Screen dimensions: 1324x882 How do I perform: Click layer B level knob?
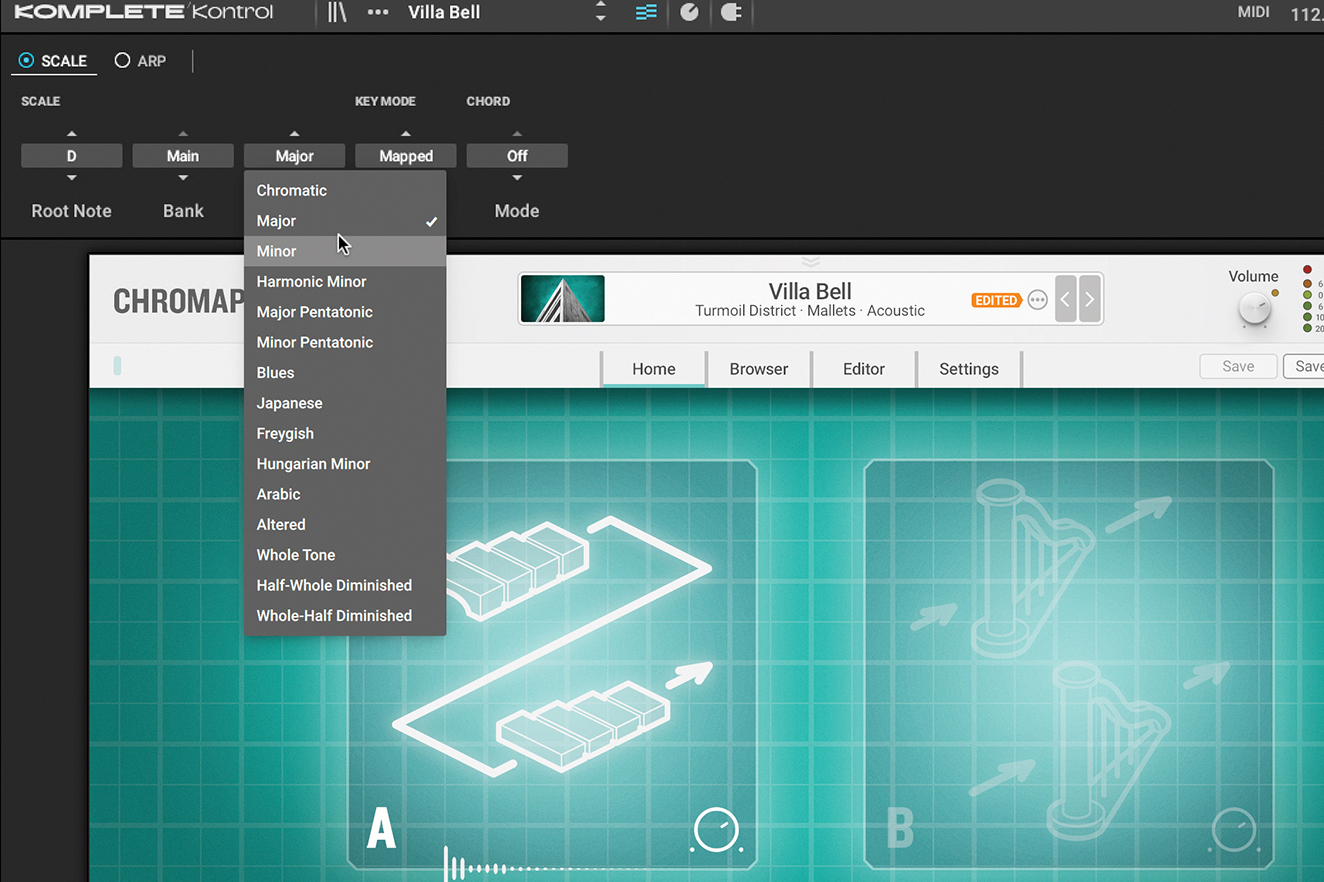pyautogui.click(x=1234, y=830)
